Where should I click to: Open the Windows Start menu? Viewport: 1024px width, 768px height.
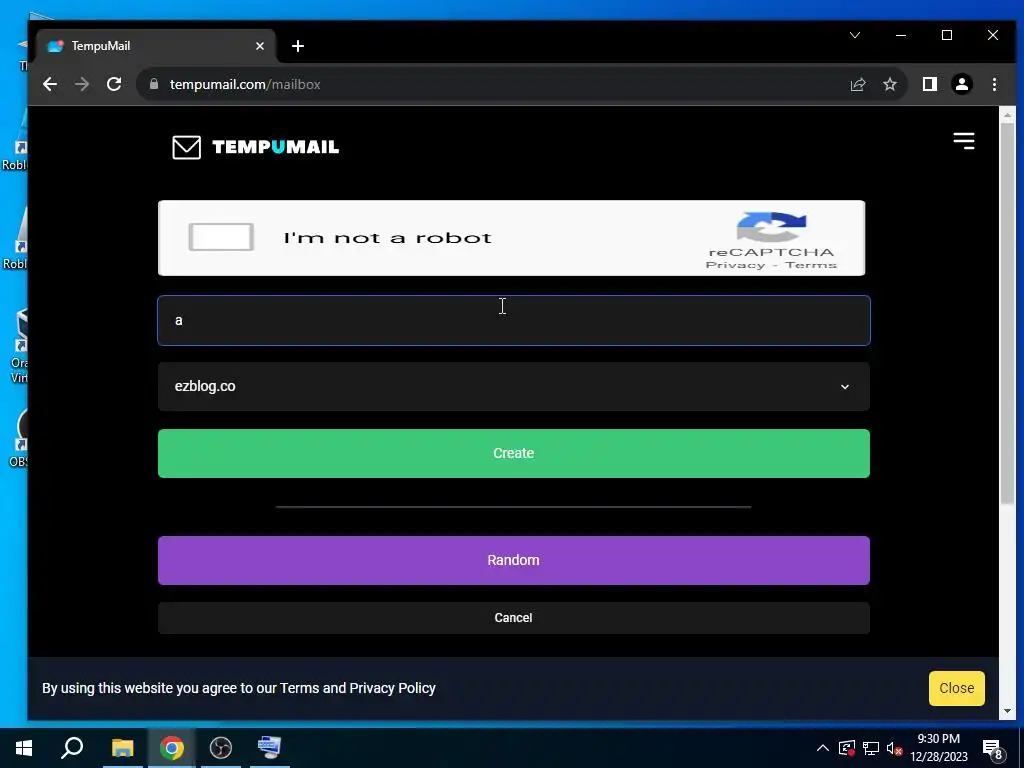(24, 748)
